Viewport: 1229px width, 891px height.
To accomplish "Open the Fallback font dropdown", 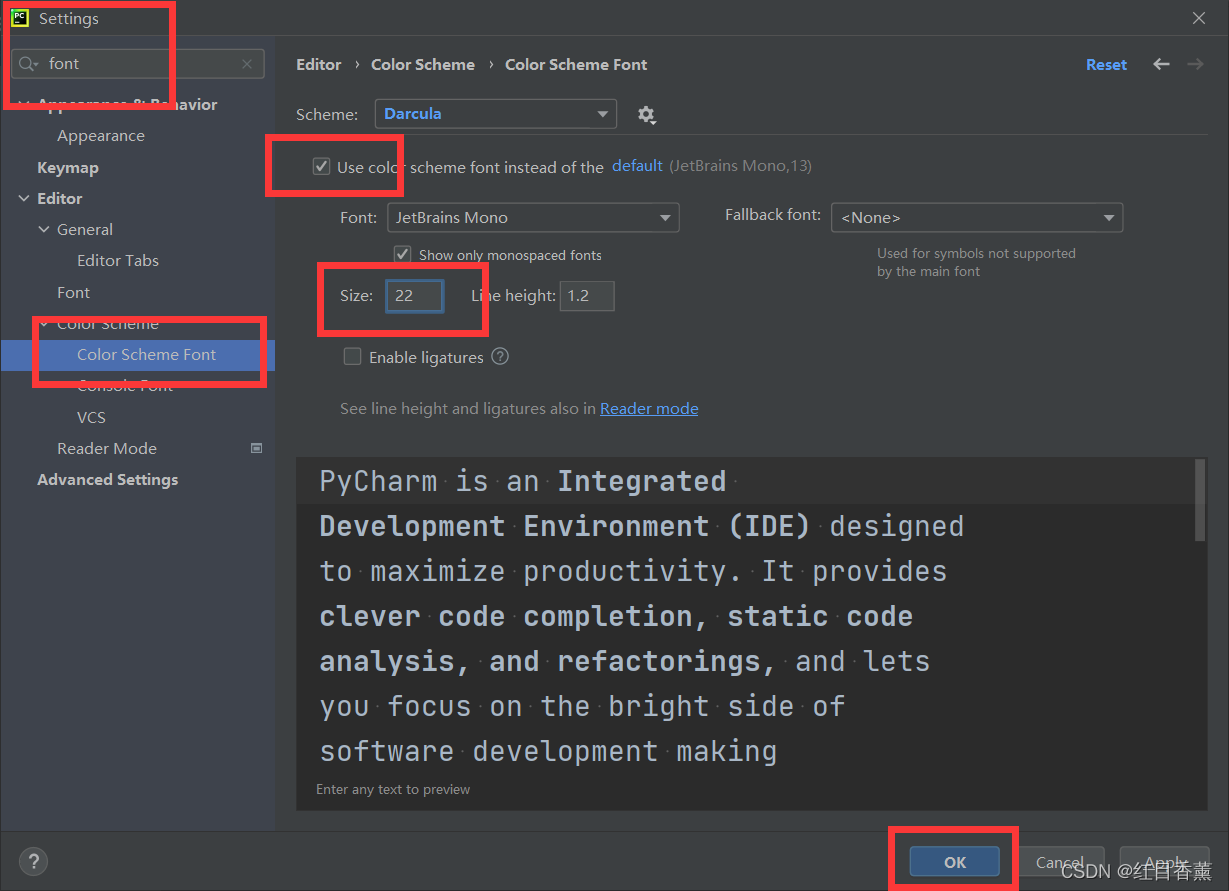I will (976, 217).
